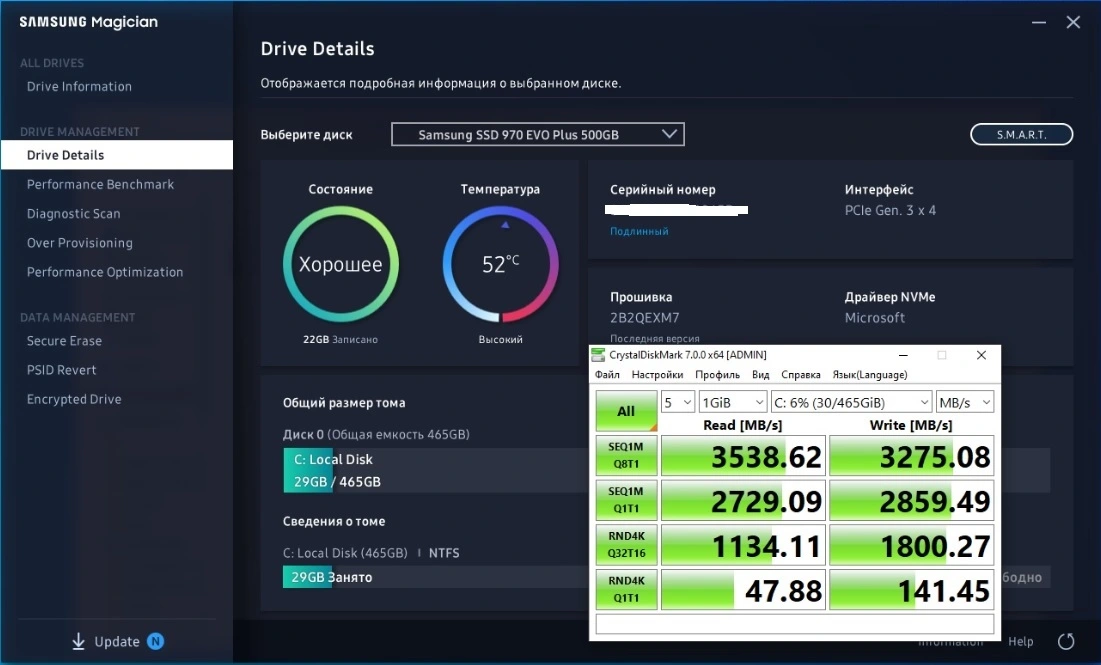The height and width of the screenshot is (665, 1101).
Task: Open test size dropdown showing 1GiB
Action: point(732,402)
